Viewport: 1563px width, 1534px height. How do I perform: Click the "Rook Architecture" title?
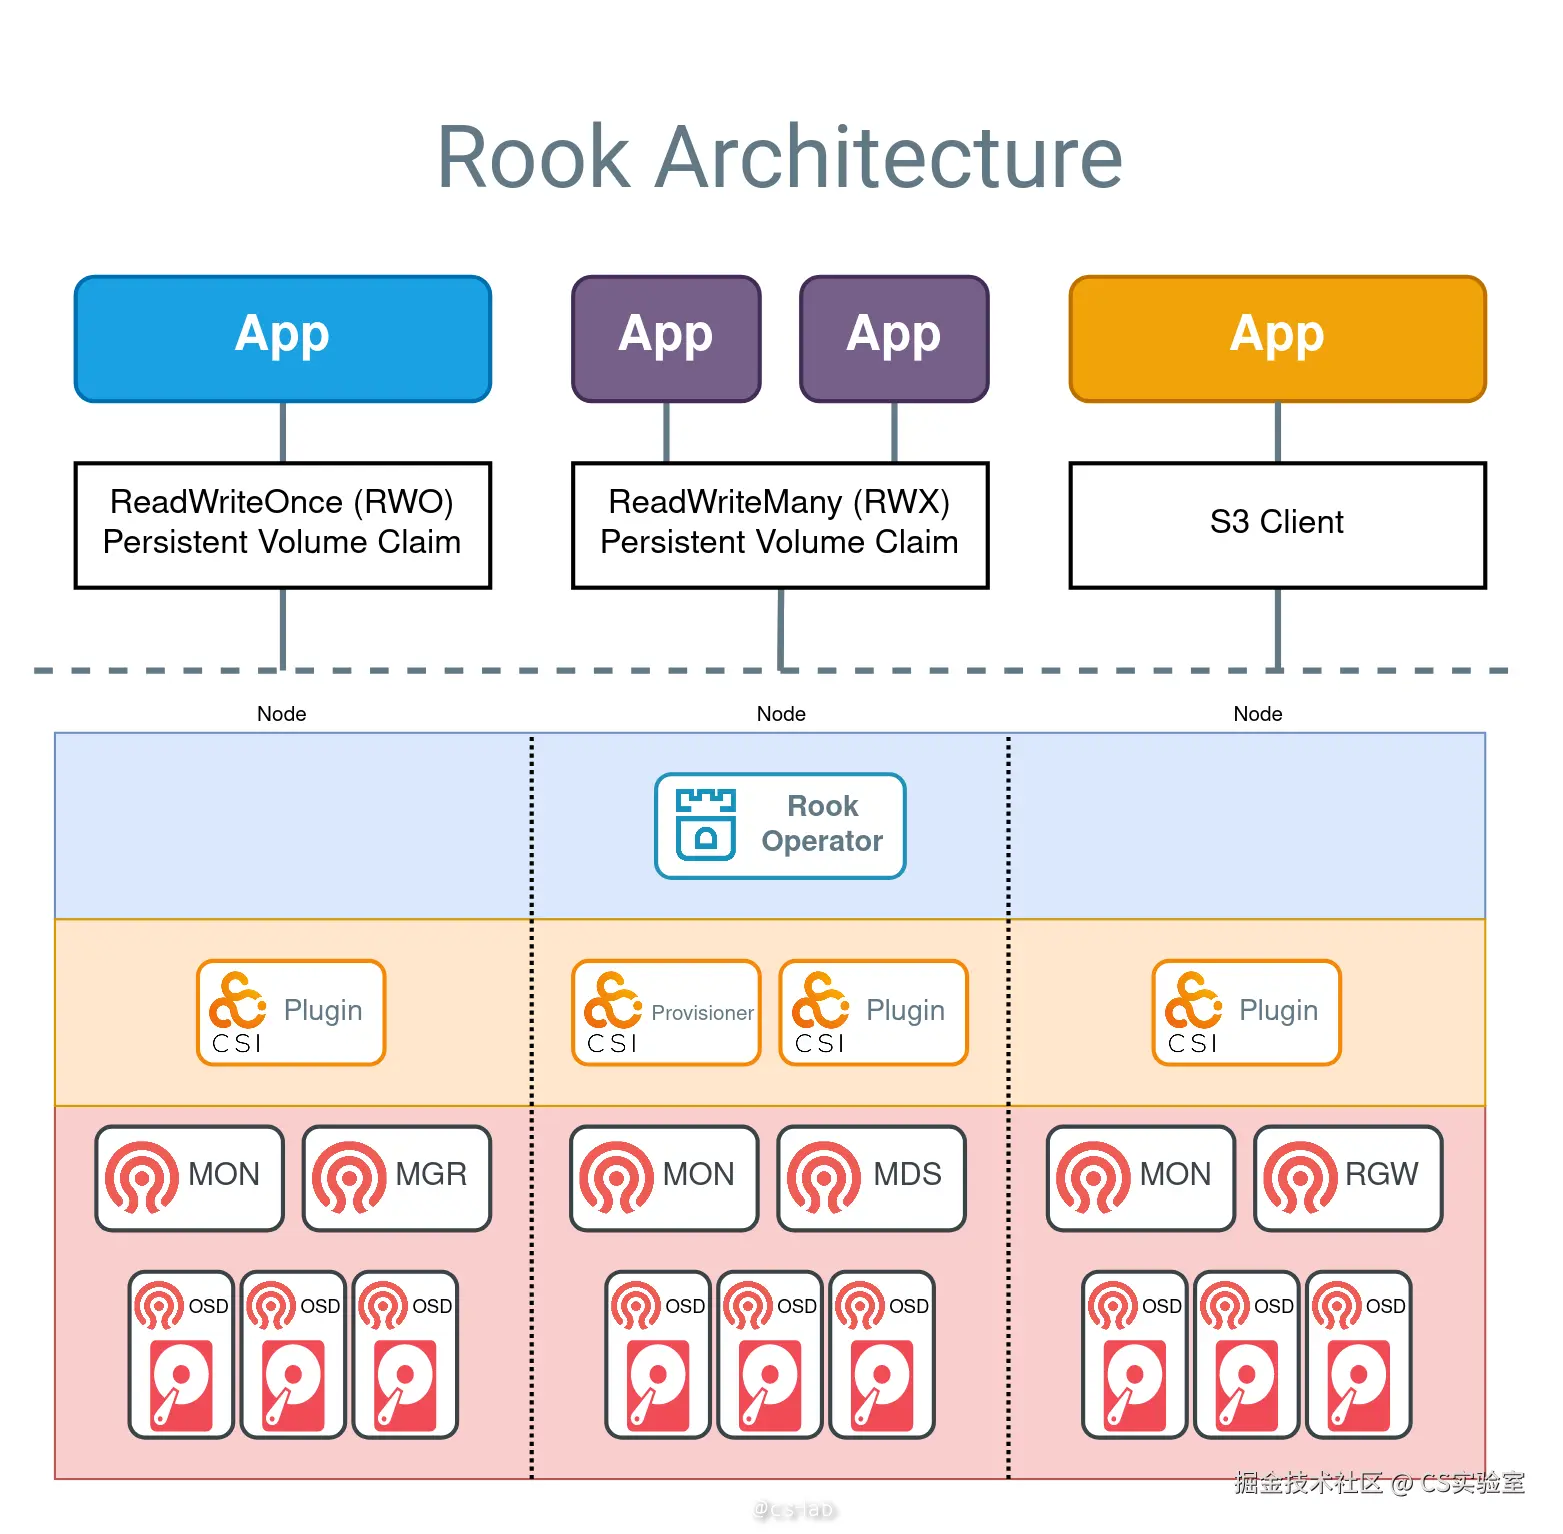(x=780, y=156)
